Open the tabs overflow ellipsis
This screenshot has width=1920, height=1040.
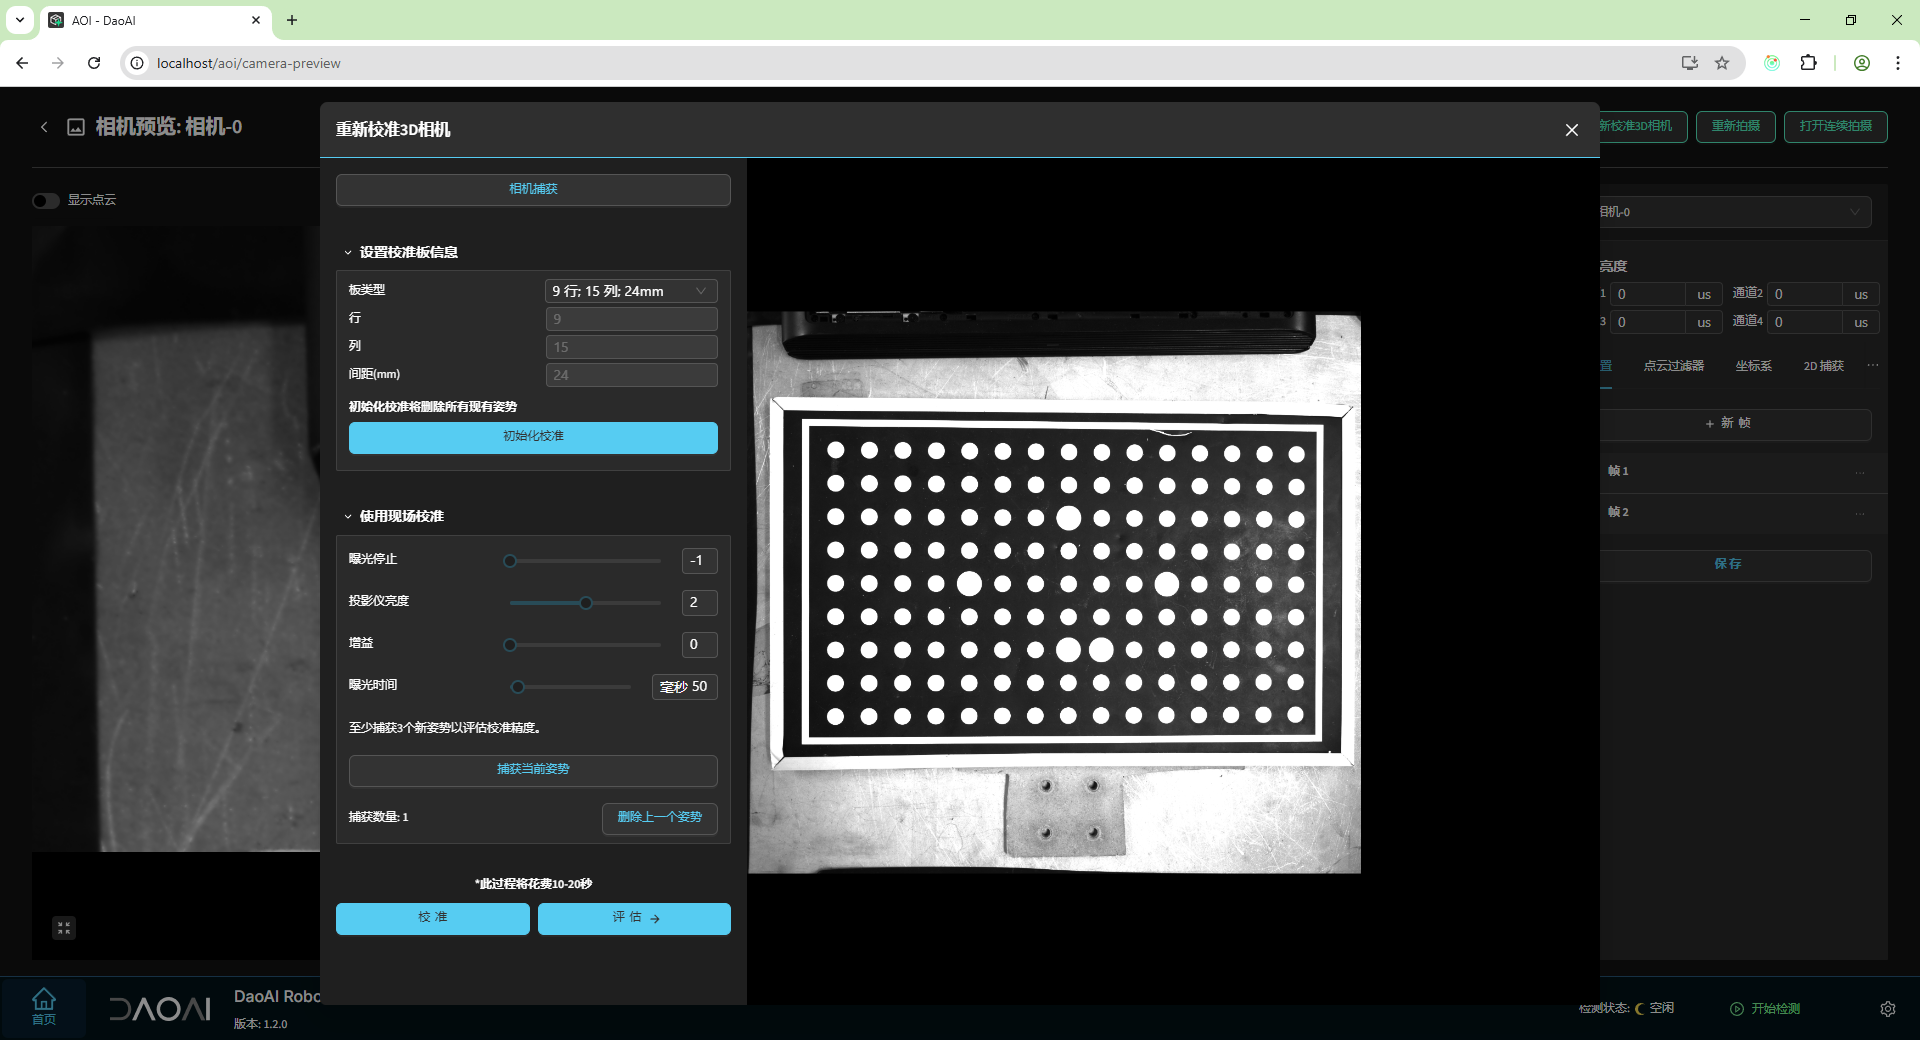(x=1872, y=365)
